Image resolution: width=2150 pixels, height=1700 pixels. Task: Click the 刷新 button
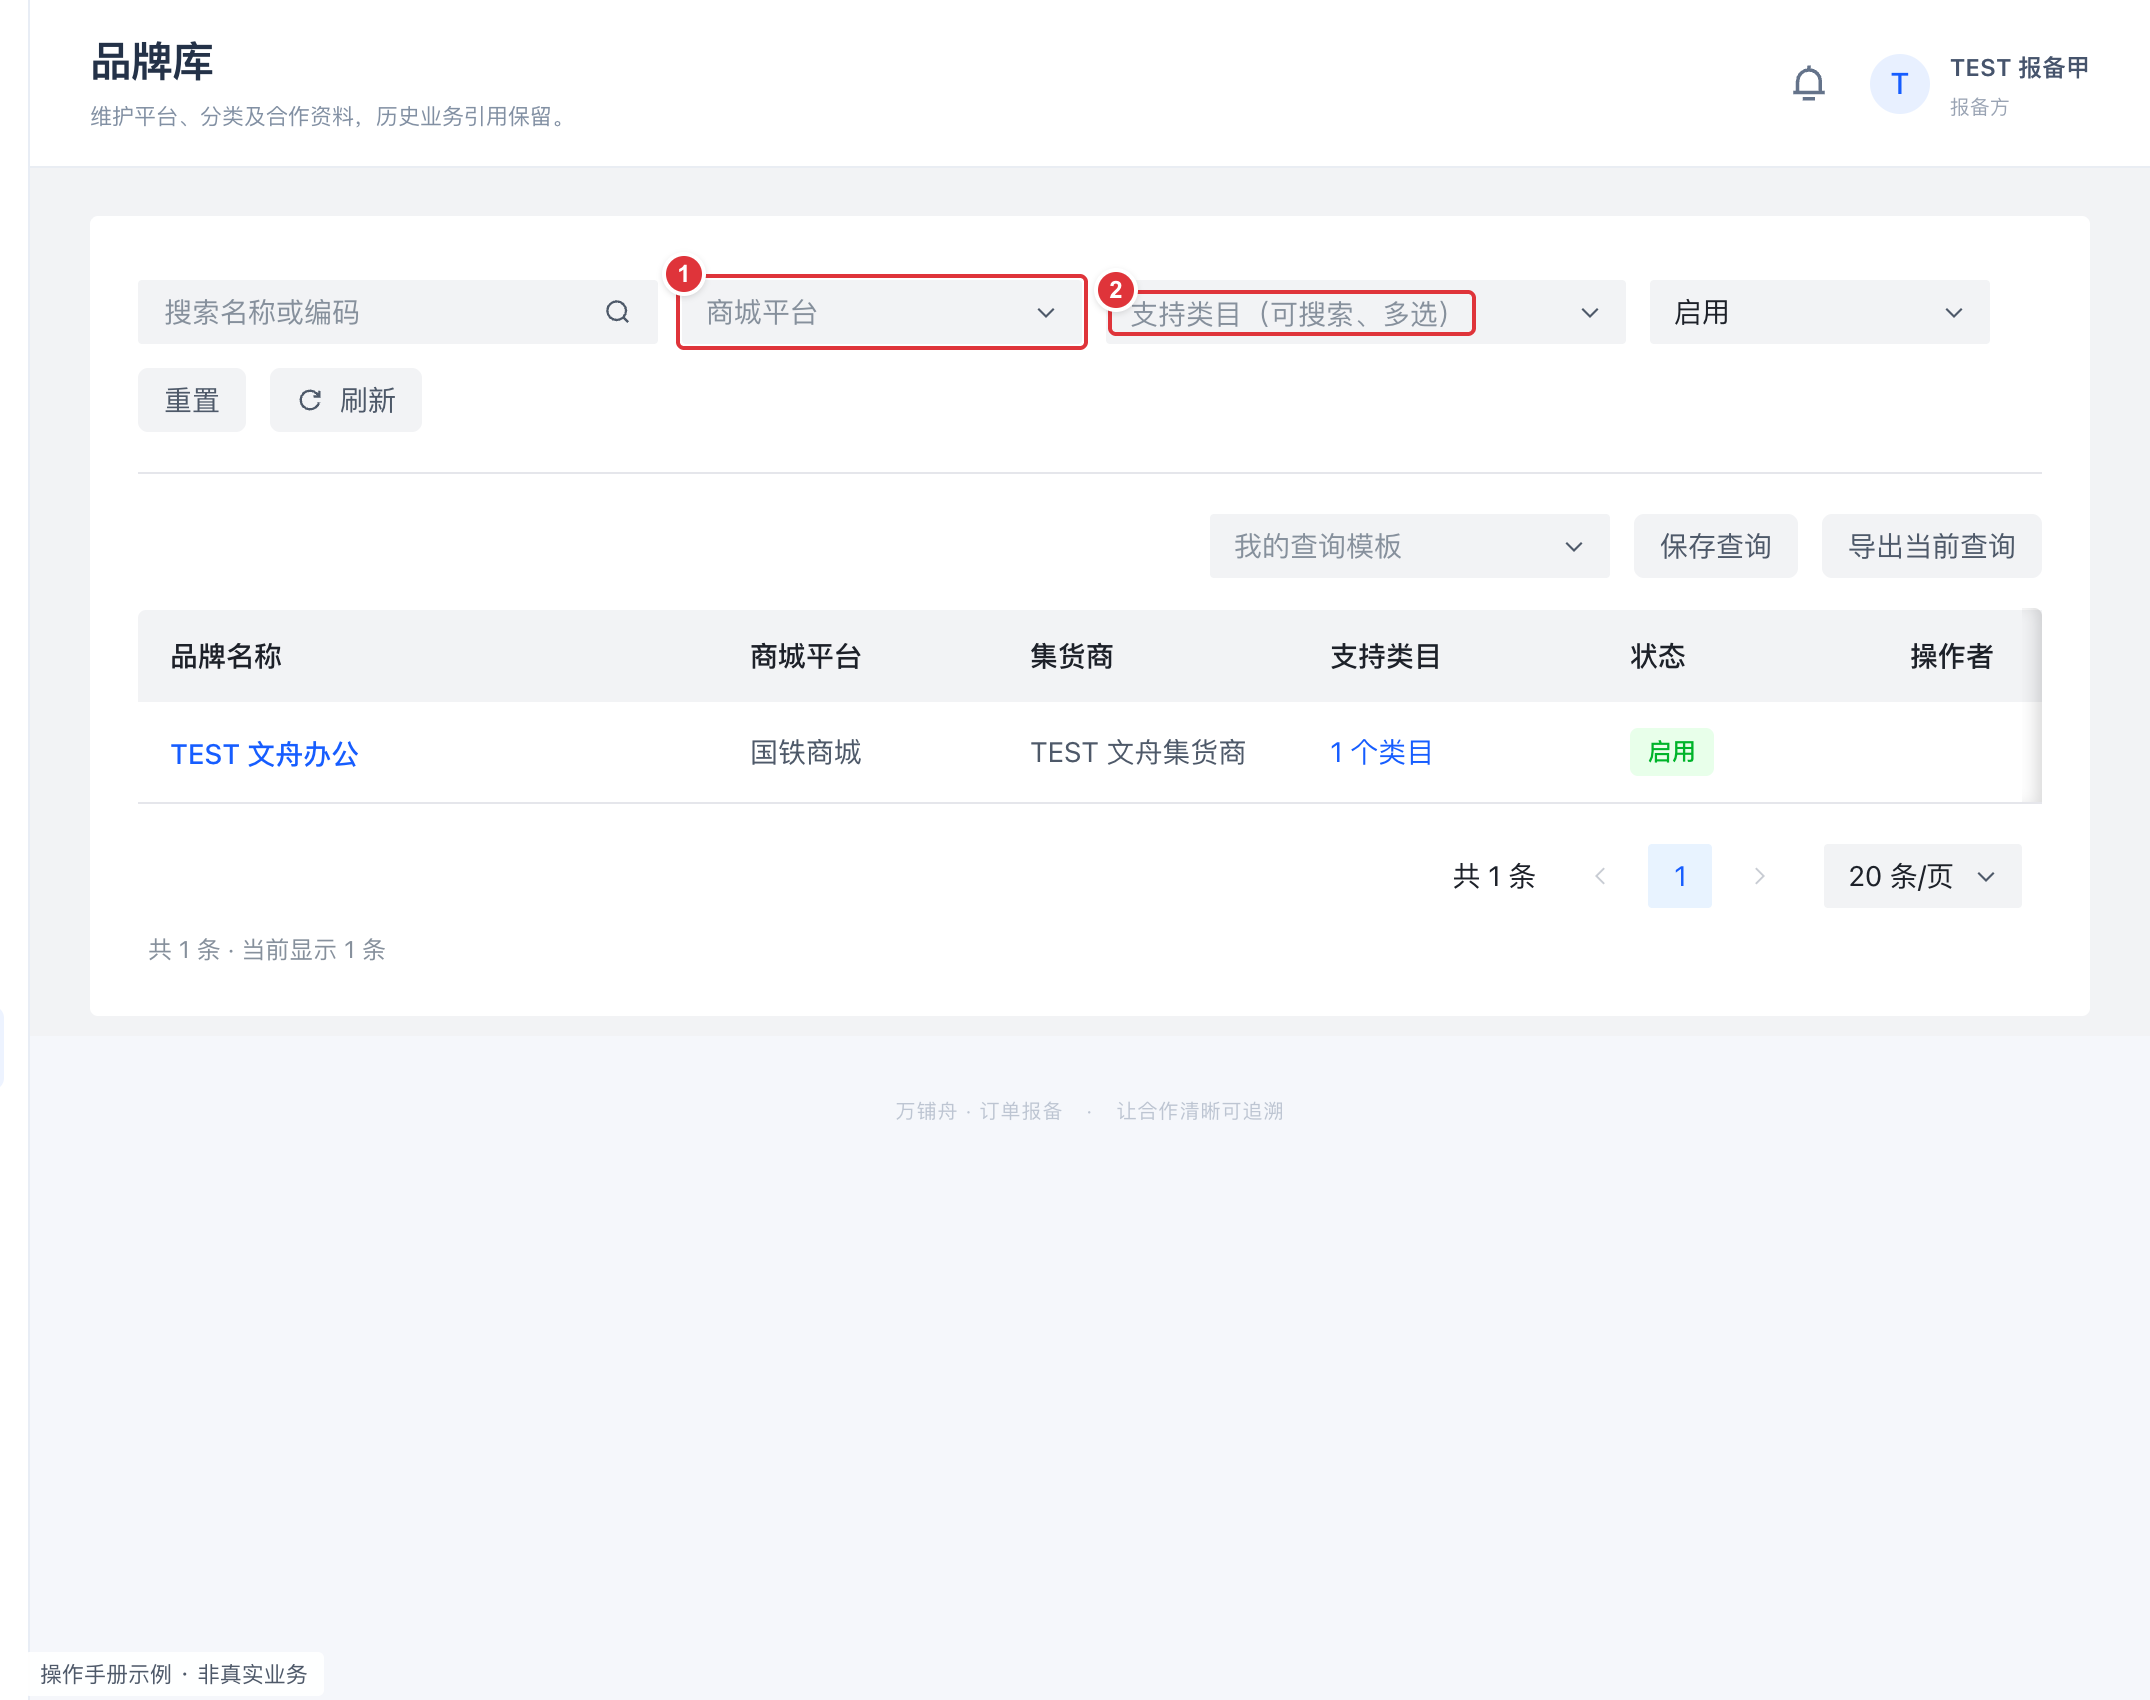(346, 400)
